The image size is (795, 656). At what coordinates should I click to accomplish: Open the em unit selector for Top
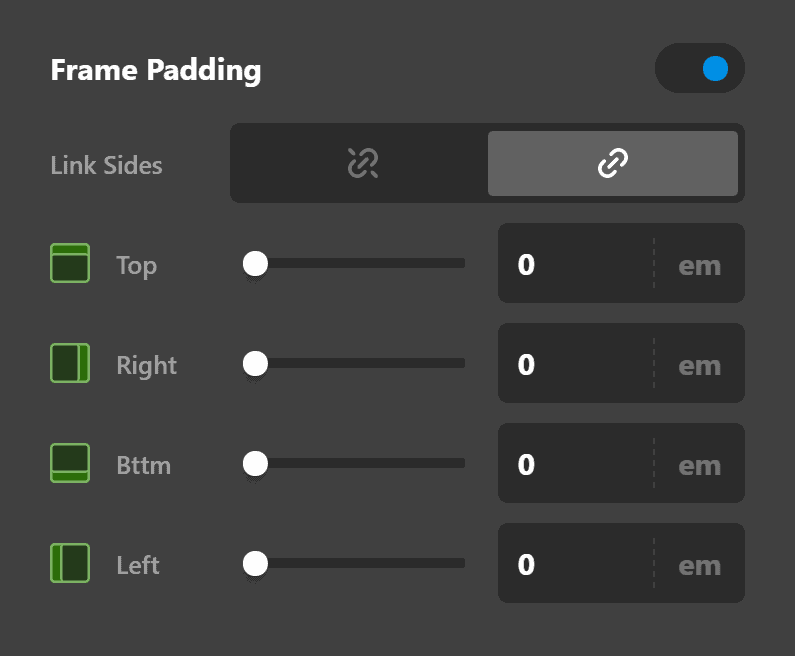tap(699, 265)
